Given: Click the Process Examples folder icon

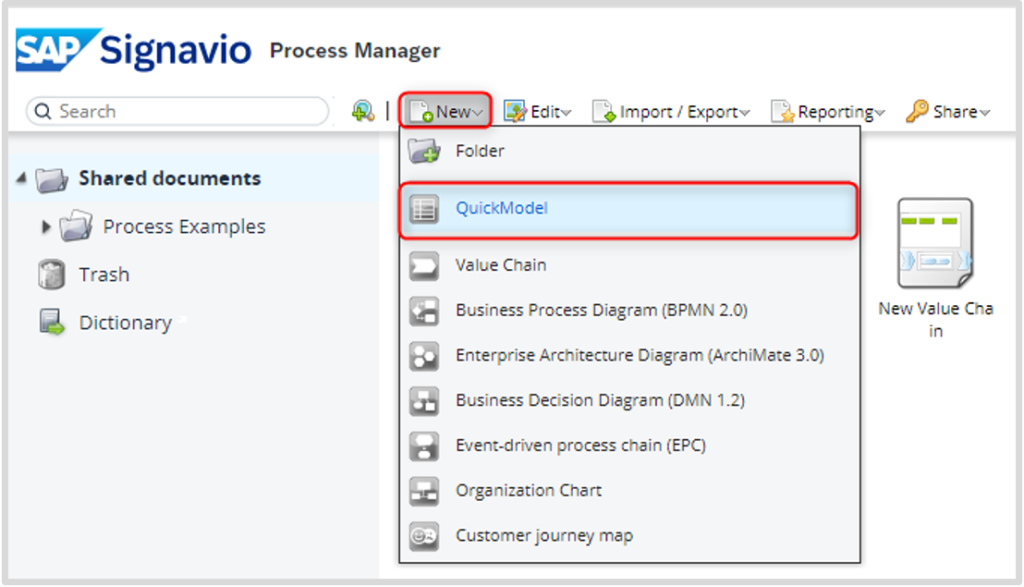Looking at the screenshot, I should click(76, 226).
